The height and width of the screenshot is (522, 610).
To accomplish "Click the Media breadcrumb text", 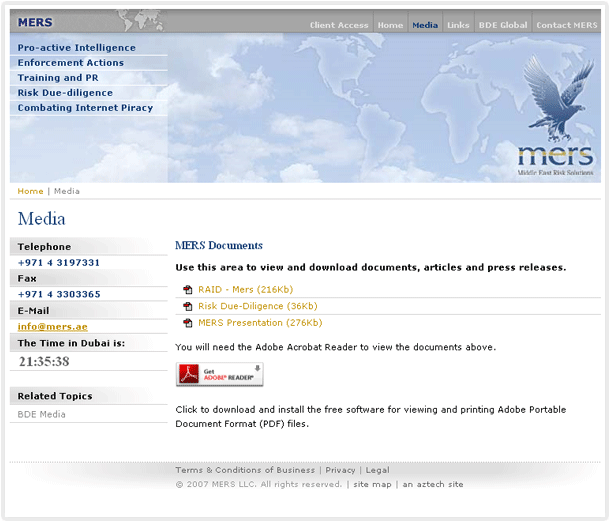I will tap(67, 191).
